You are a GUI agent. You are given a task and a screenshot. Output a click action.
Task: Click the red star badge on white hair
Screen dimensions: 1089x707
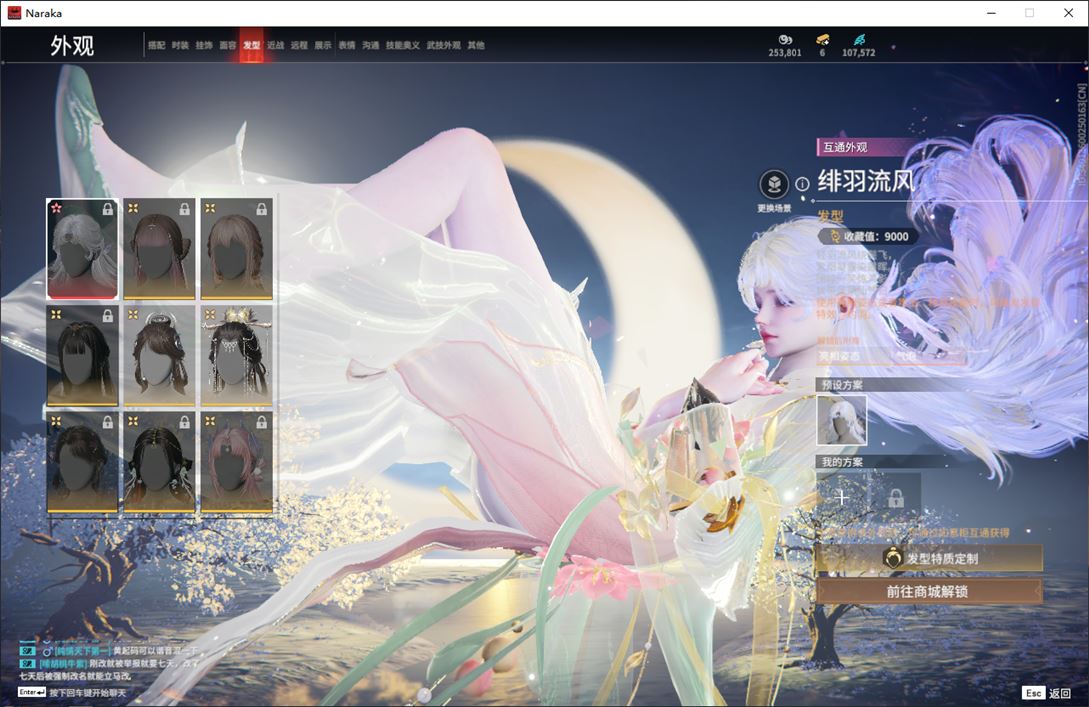coord(56,208)
